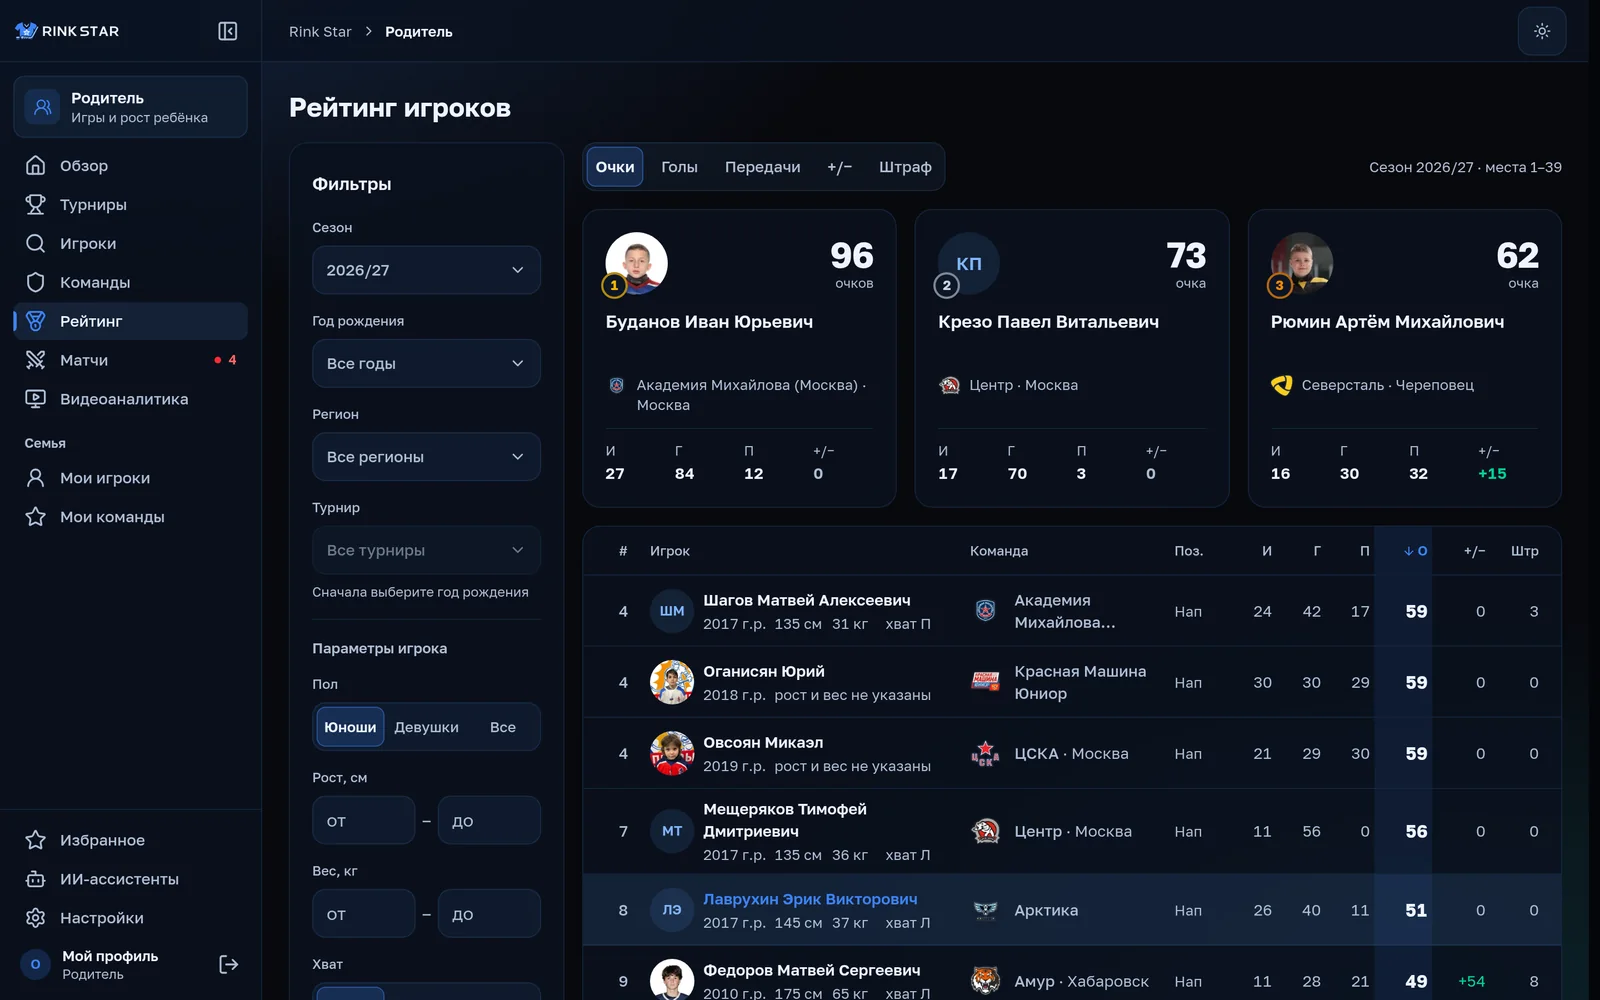Switch to Передачи tab
The image size is (1600, 1000).
(x=762, y=167)
